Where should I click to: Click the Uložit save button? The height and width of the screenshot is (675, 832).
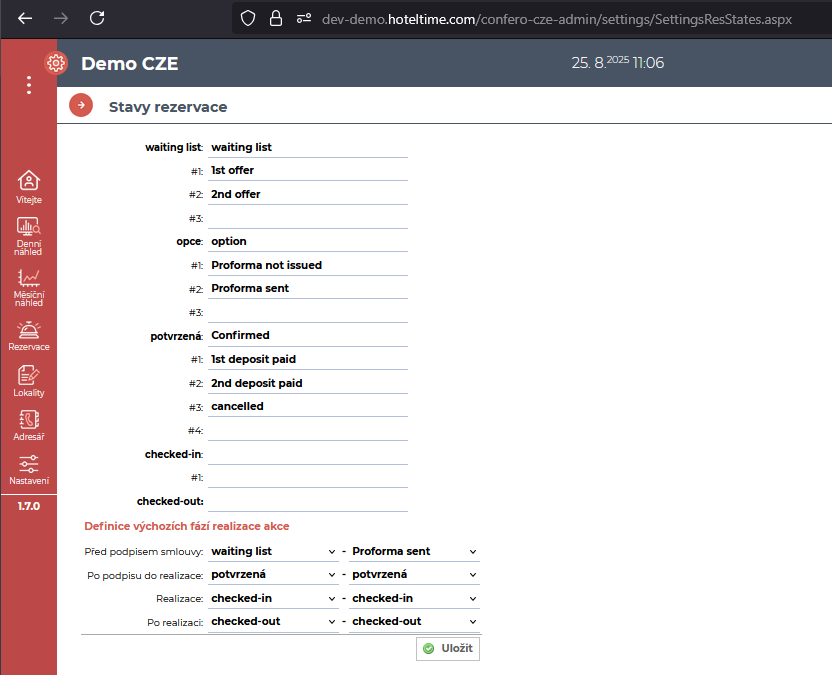448,648
